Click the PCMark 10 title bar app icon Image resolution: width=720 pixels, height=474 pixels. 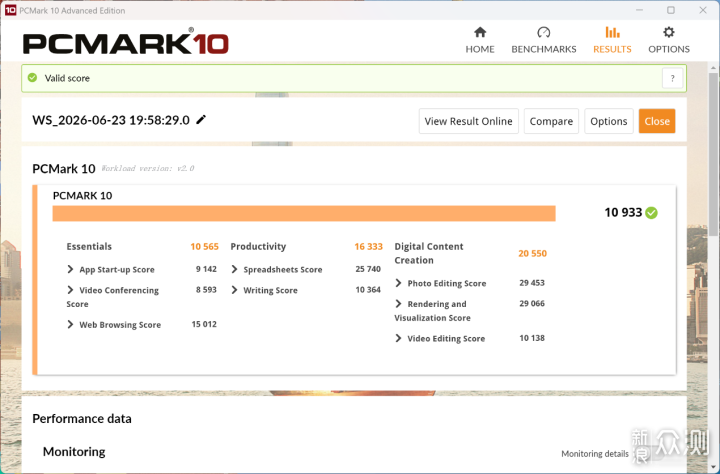(x=10, y=10)
